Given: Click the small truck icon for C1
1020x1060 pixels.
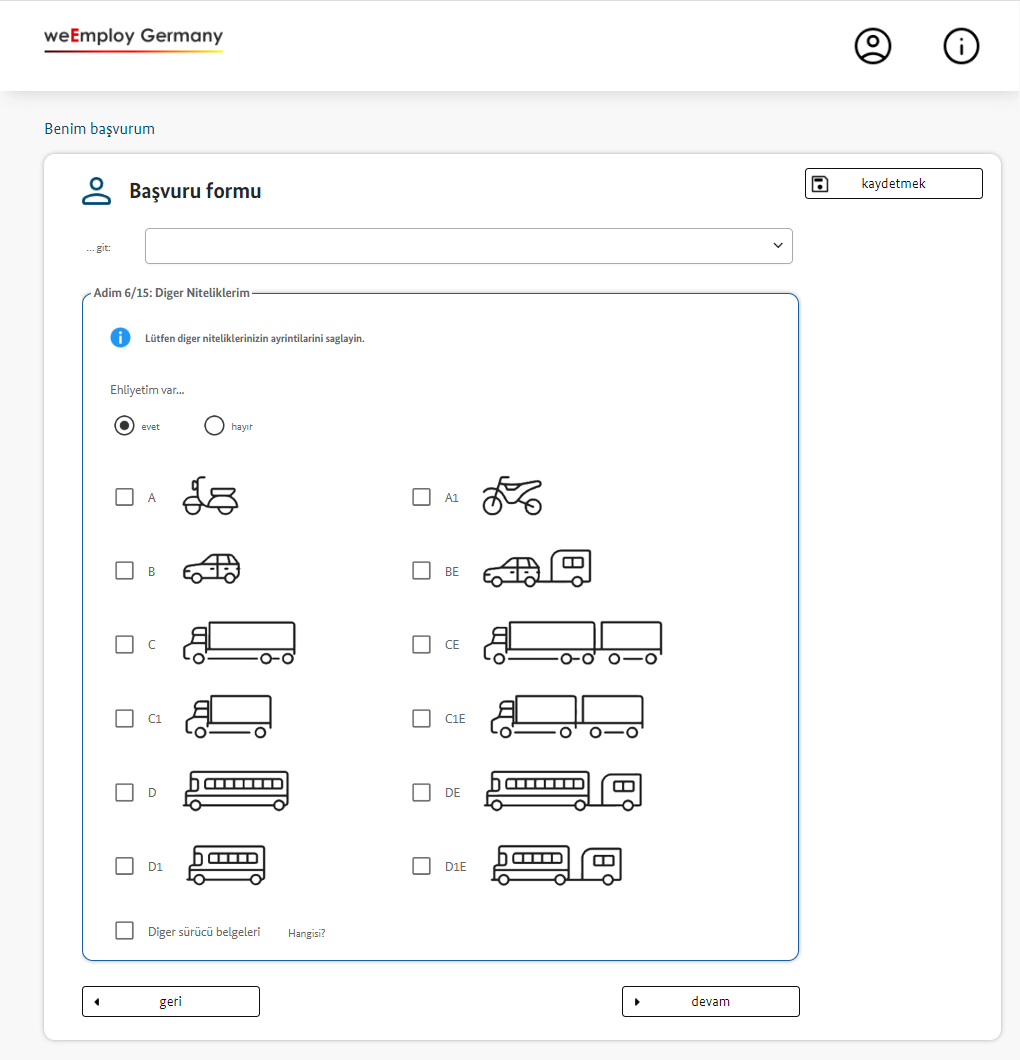Looking at the screenshot, I should click(228, 717).
